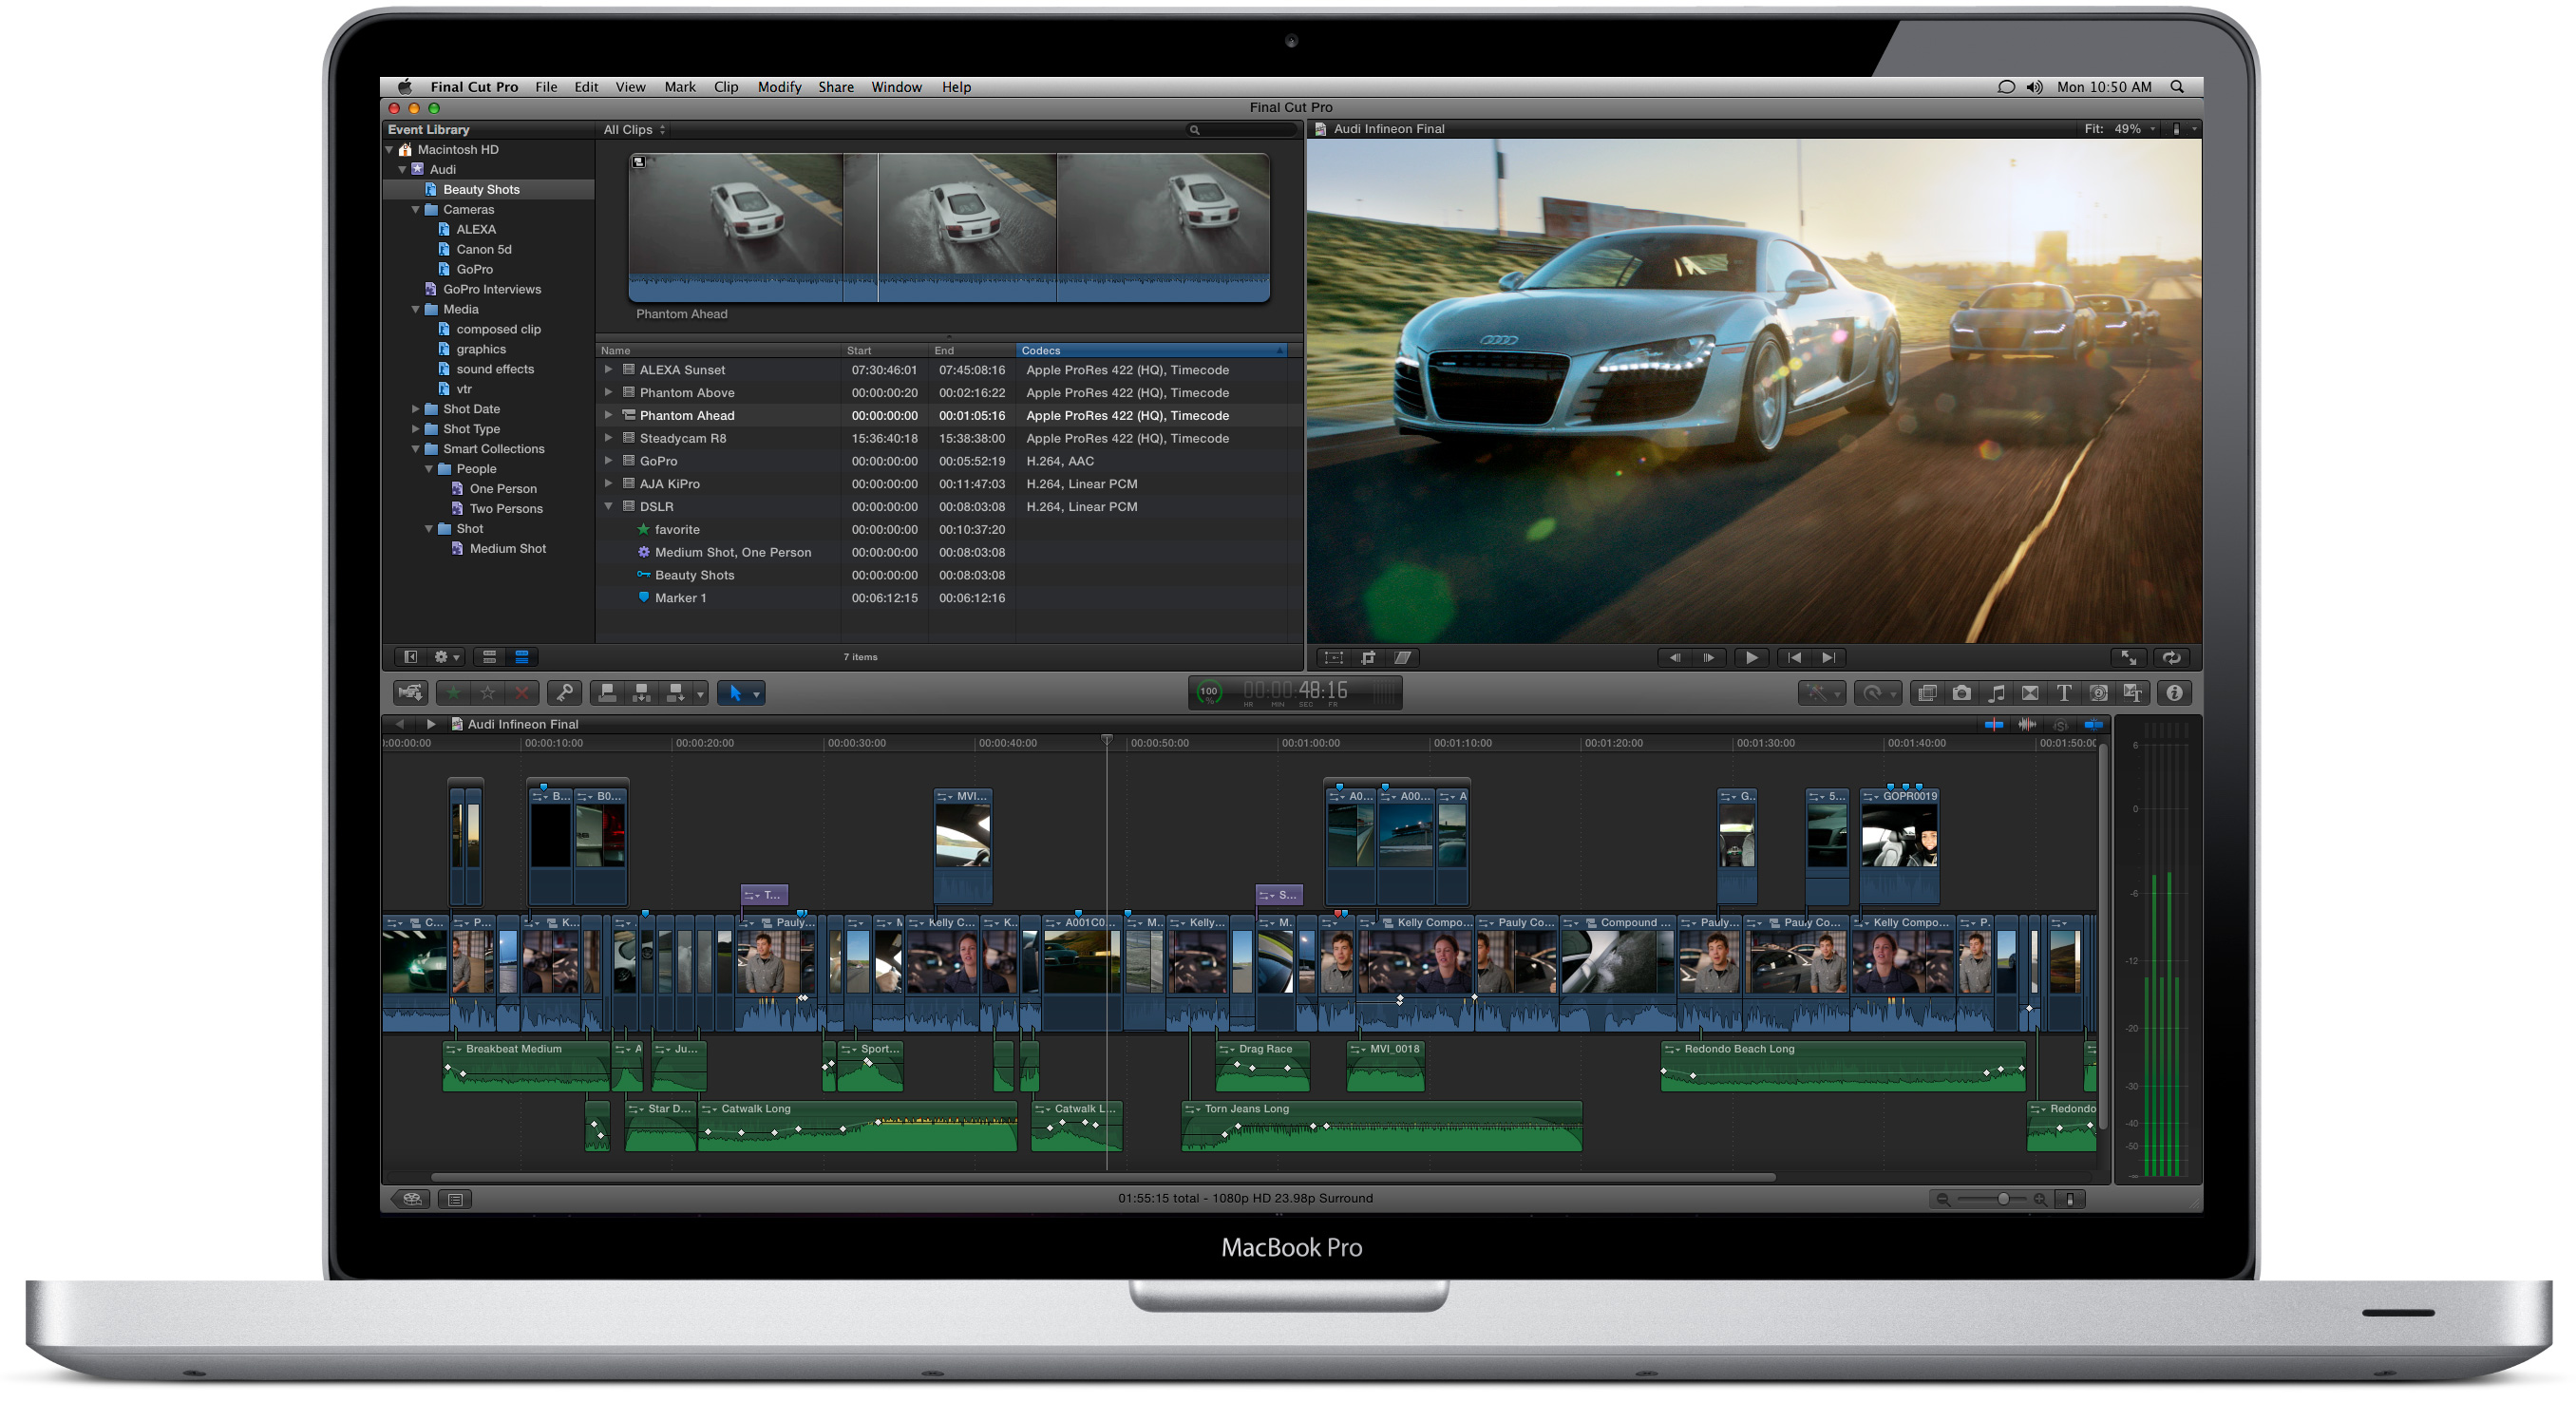
Task: Play the viewer video
Action: point(1751,657)
